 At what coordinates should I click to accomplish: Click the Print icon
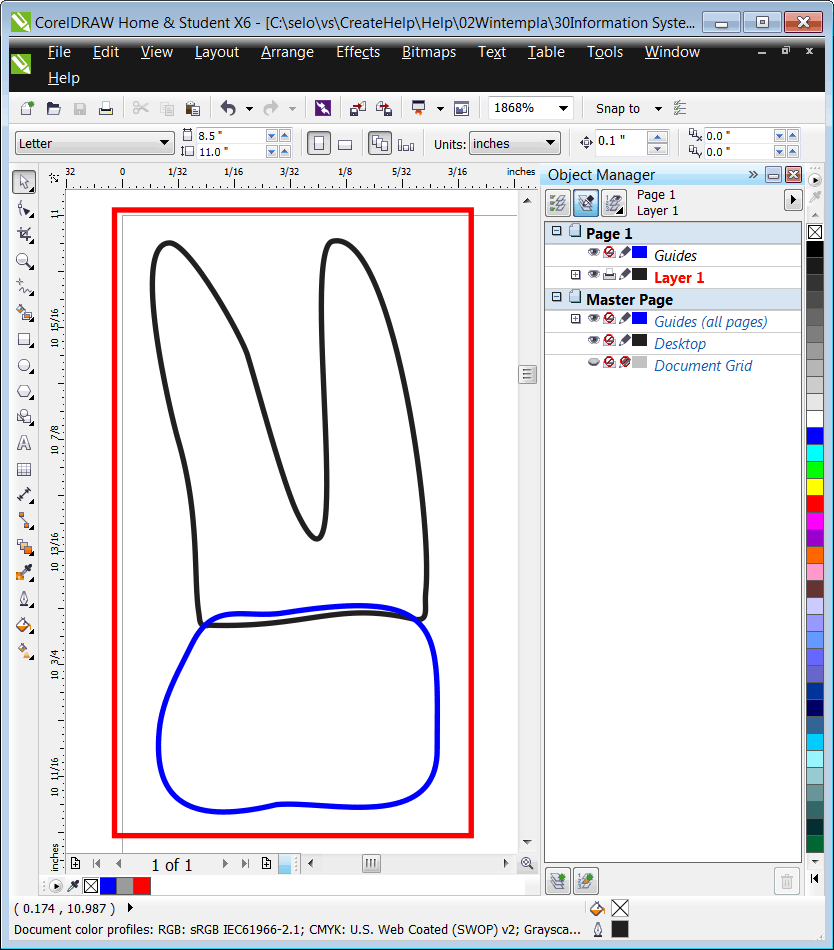tap(106, 108)
